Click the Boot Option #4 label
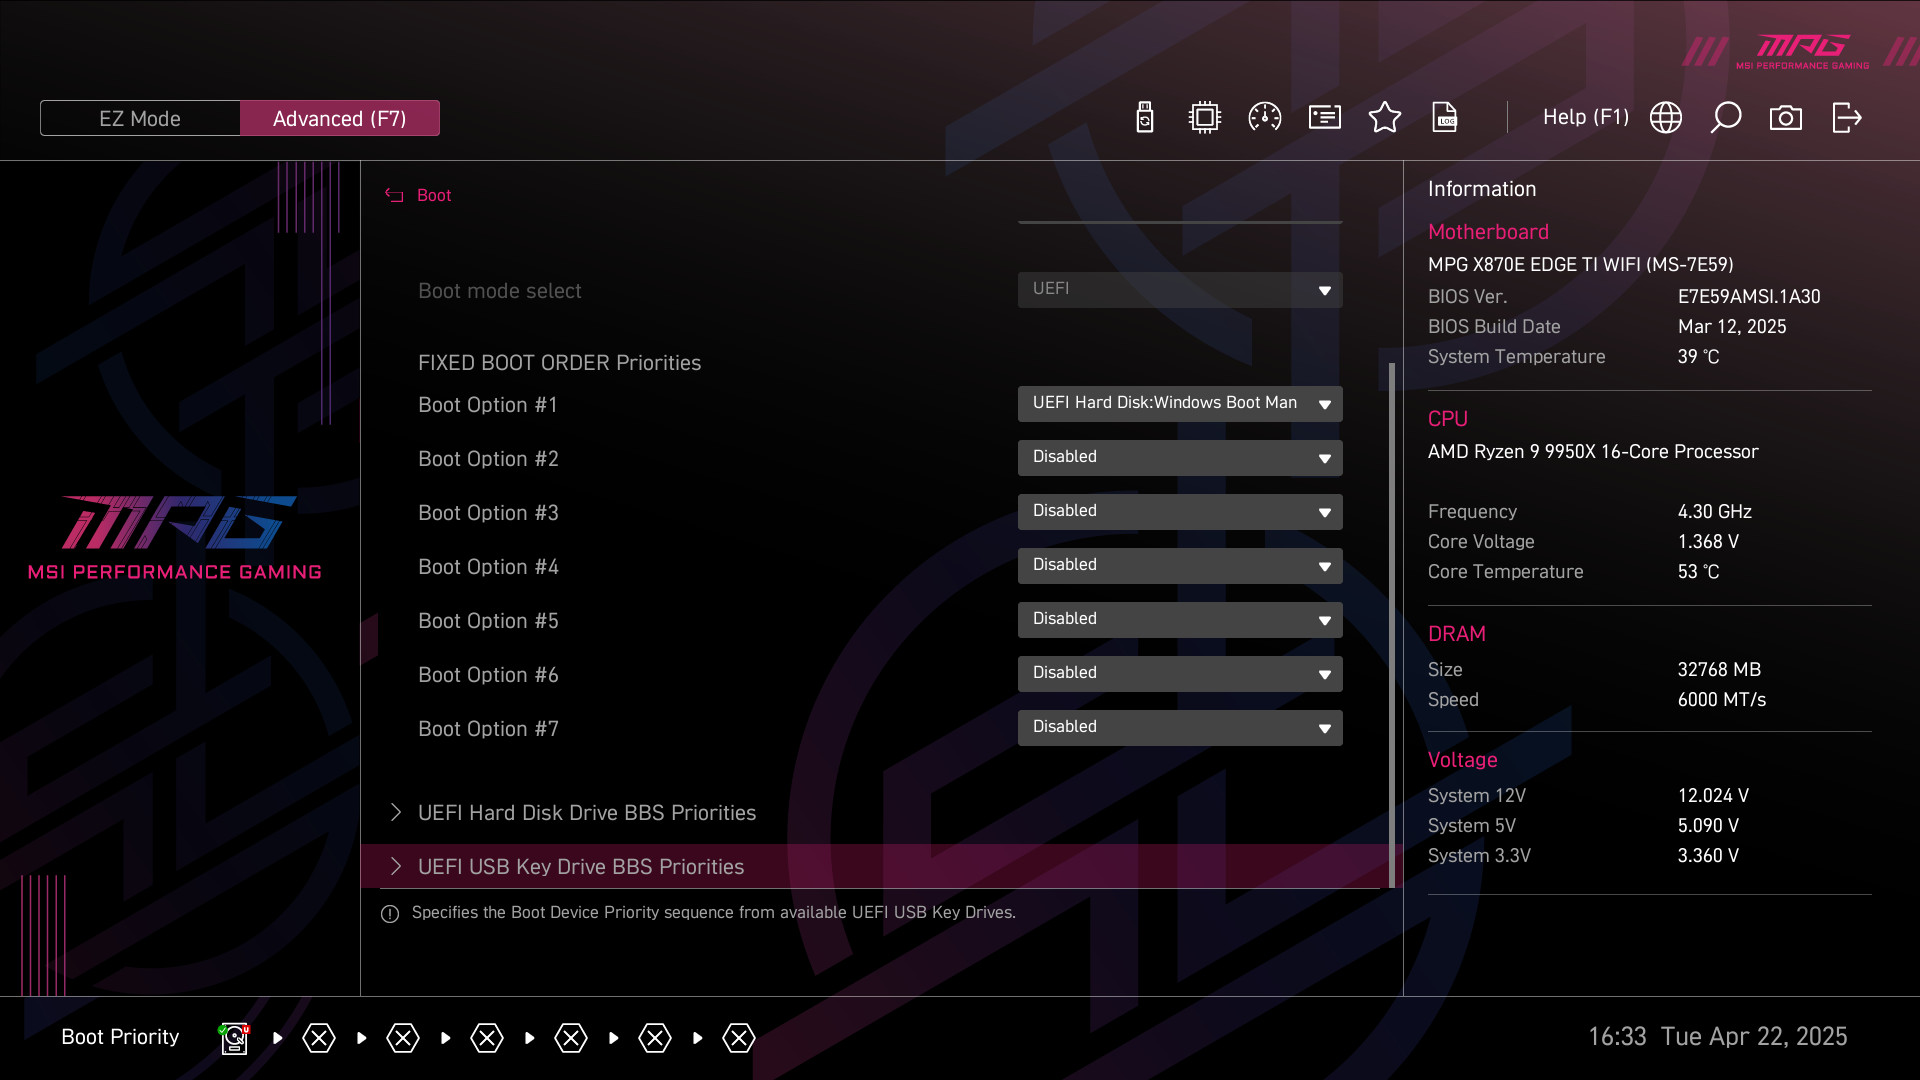1920x1080 pixels. click(488, 567)
